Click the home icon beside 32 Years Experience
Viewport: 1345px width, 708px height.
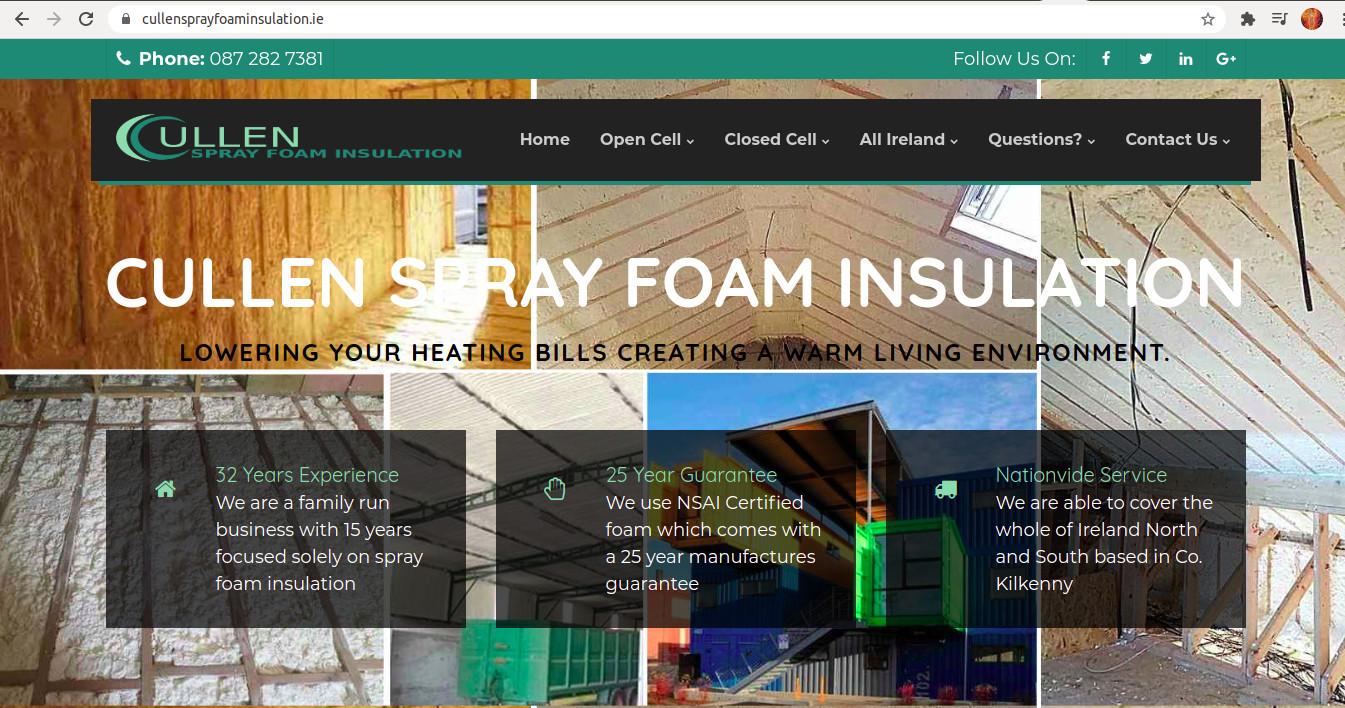166,489
